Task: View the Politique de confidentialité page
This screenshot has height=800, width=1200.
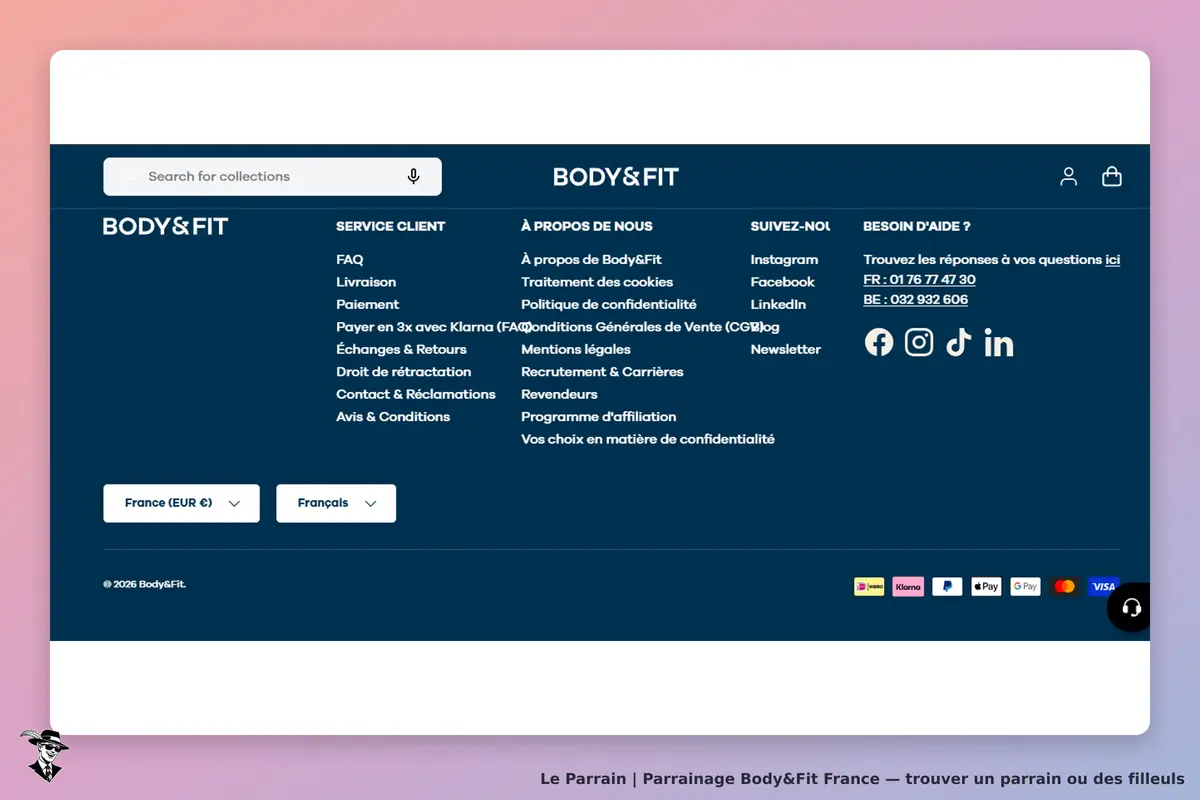Action: pyautogui.click(x=609, y=305)
